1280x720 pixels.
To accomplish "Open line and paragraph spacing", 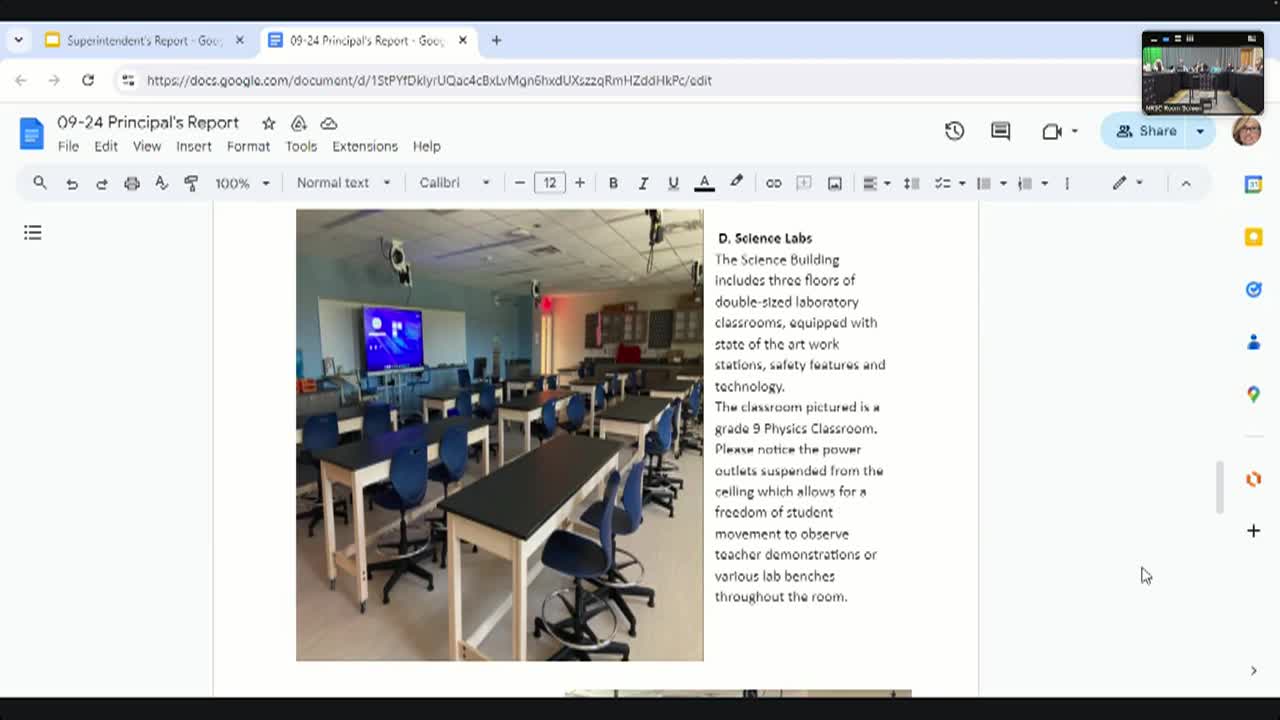I will [x=911, y=183].
